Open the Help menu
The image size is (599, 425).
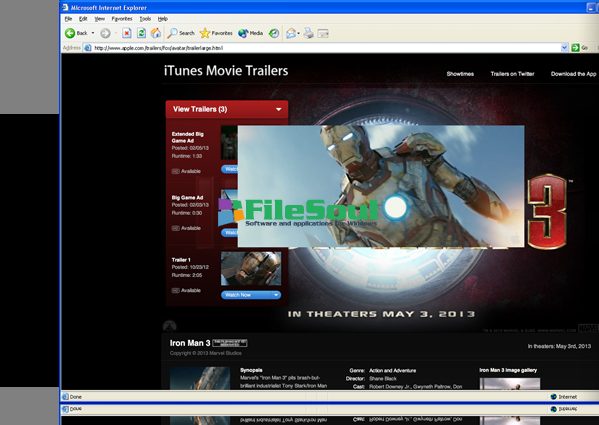coord(163,19)
